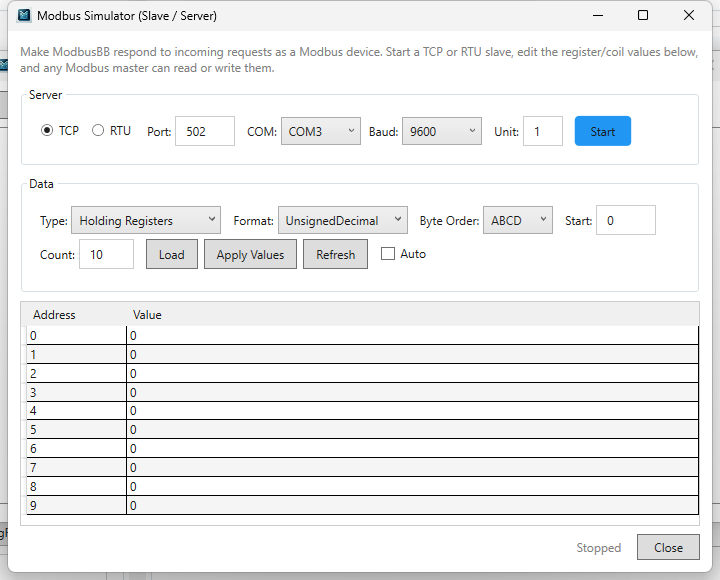Screen dimensions: 720x580
Task: Select the value cell for address 3
Action: [x=412, y=392]
